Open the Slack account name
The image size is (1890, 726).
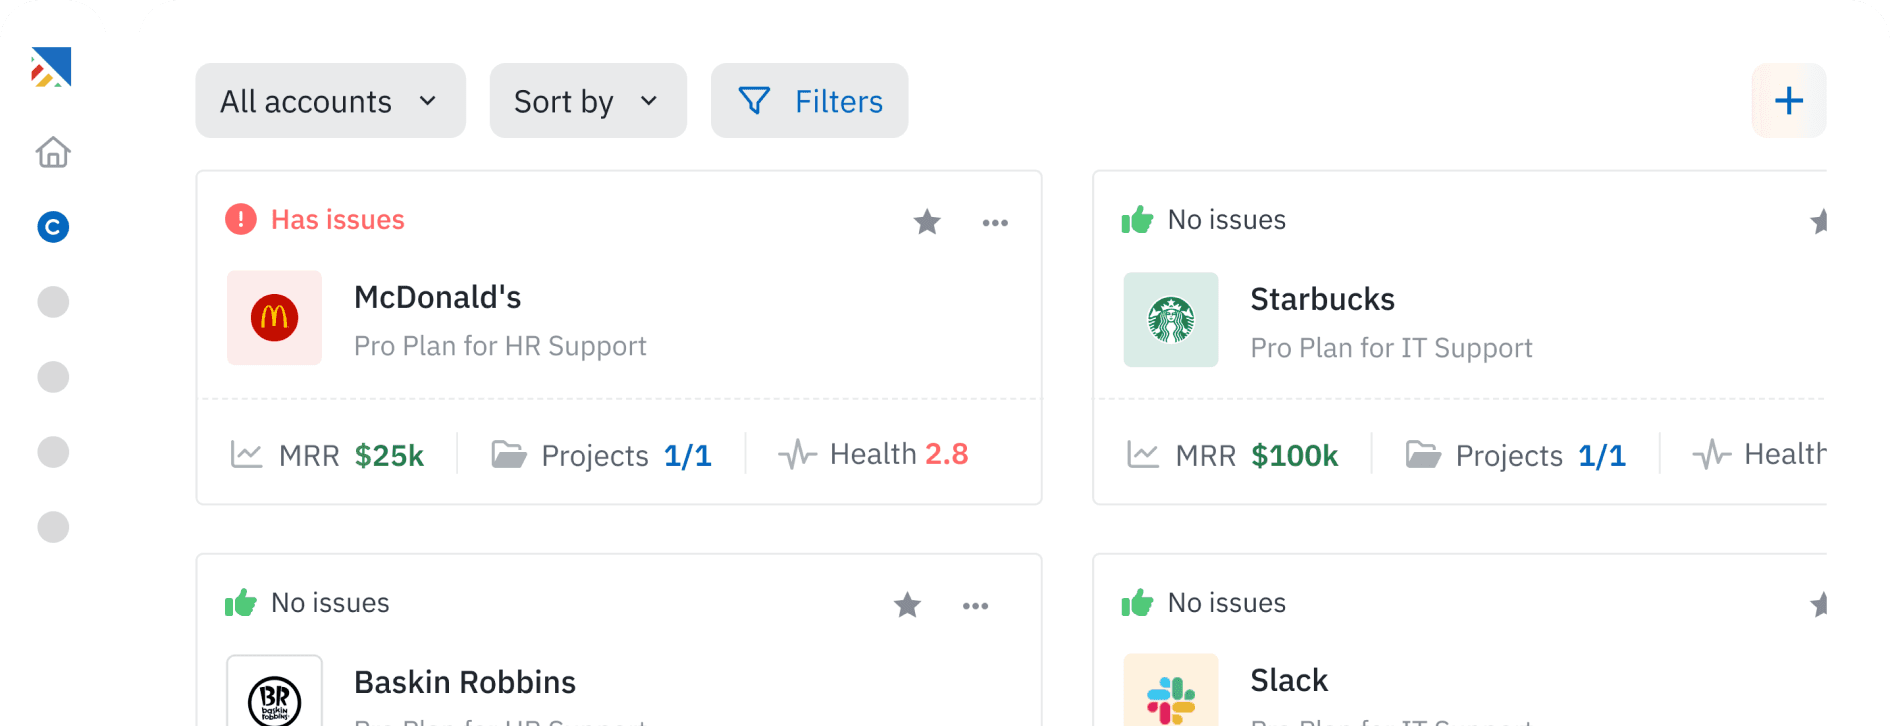1289,680
